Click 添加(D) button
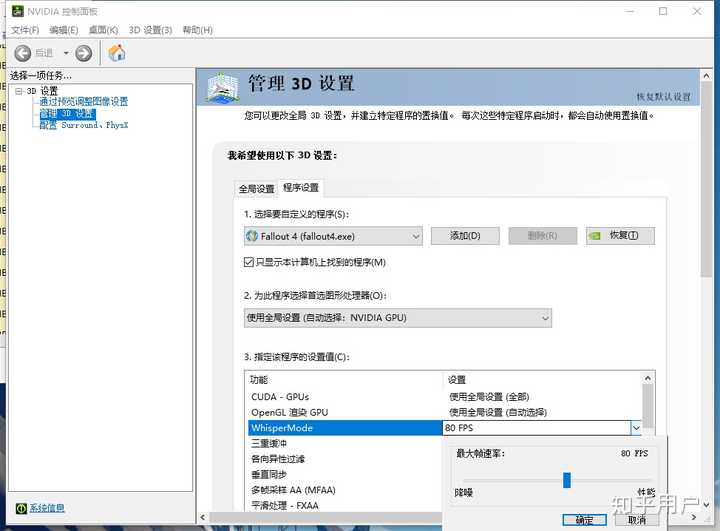The image size is (720, 531). 465,236
